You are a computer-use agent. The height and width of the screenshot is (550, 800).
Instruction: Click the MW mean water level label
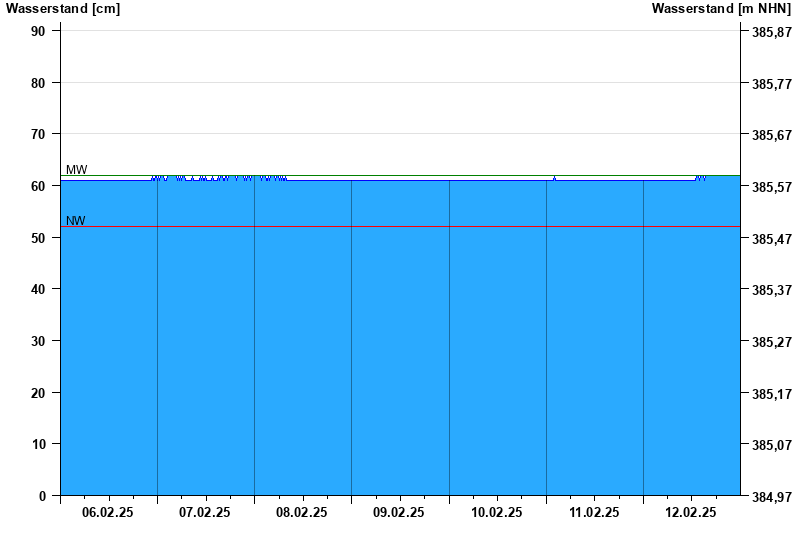click(x=76, y=170)
